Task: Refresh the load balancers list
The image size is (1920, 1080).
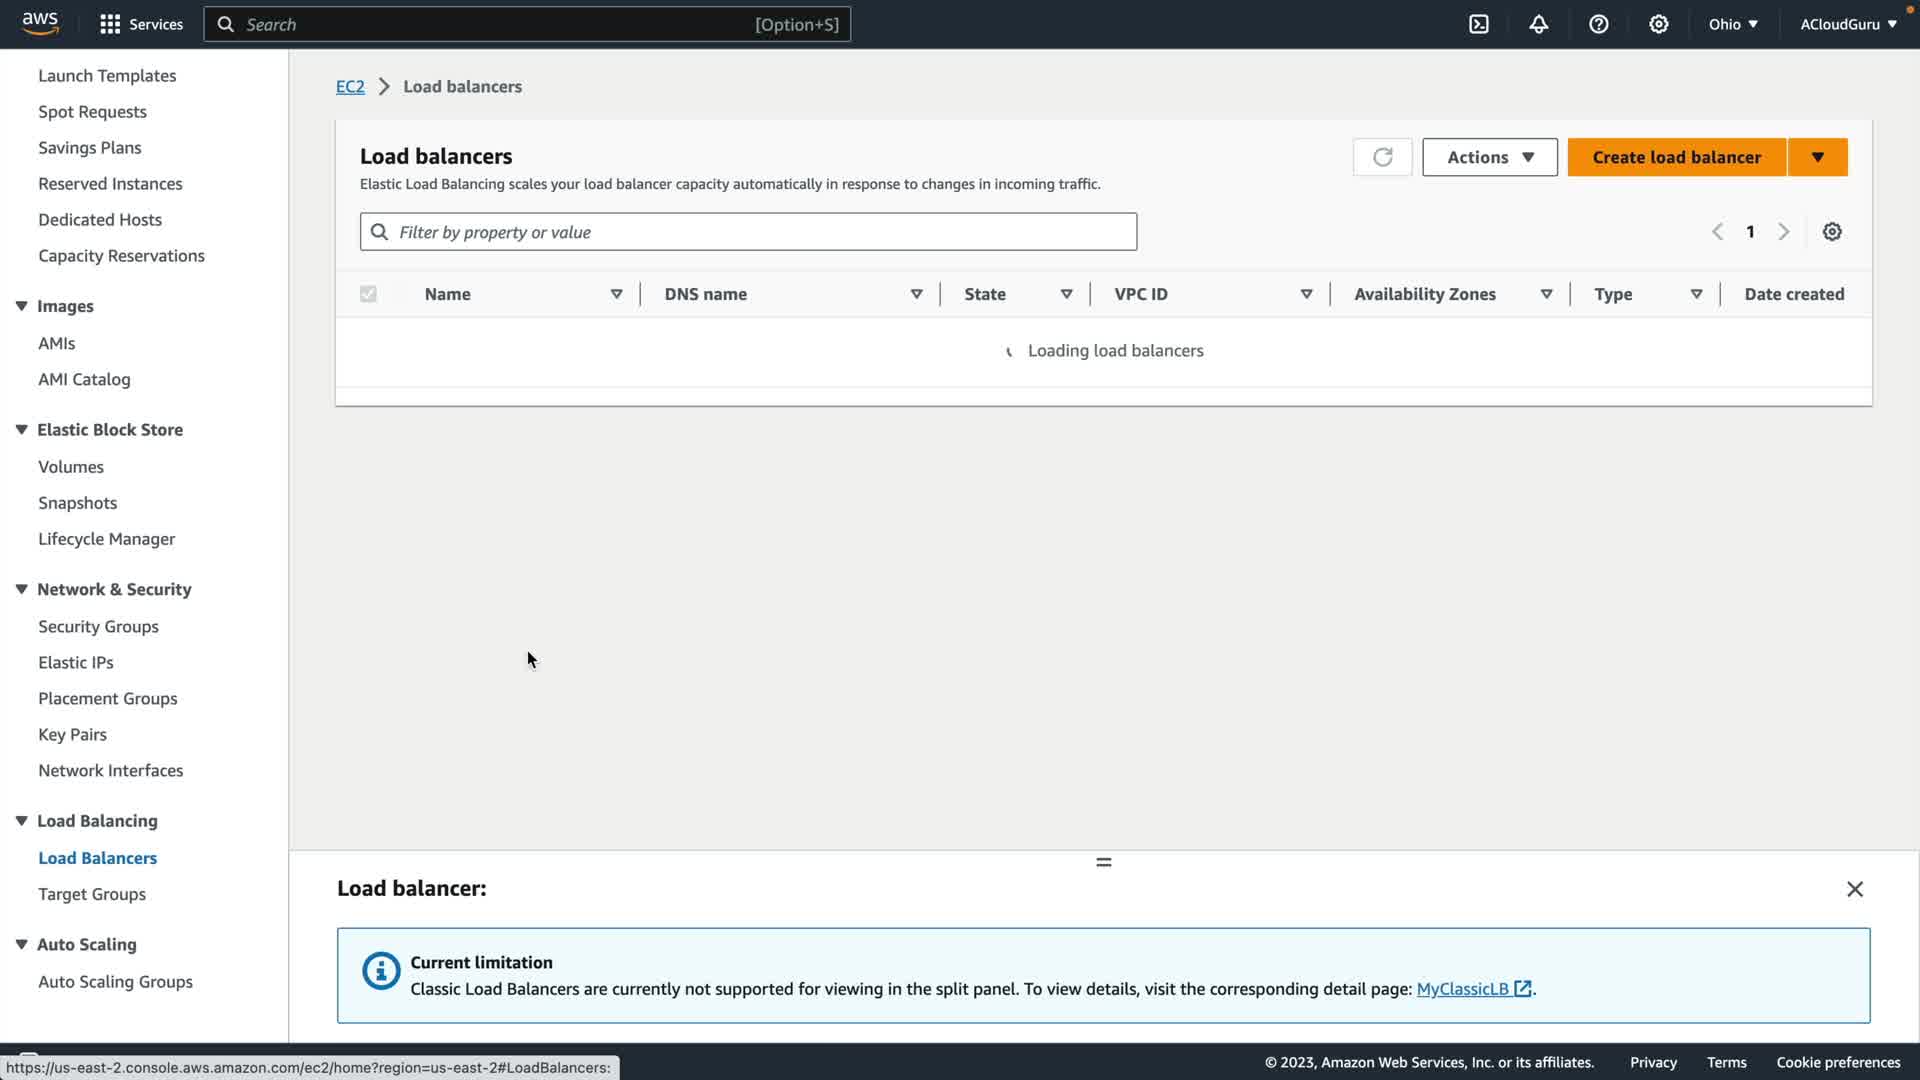Action: click(1382, 157)
